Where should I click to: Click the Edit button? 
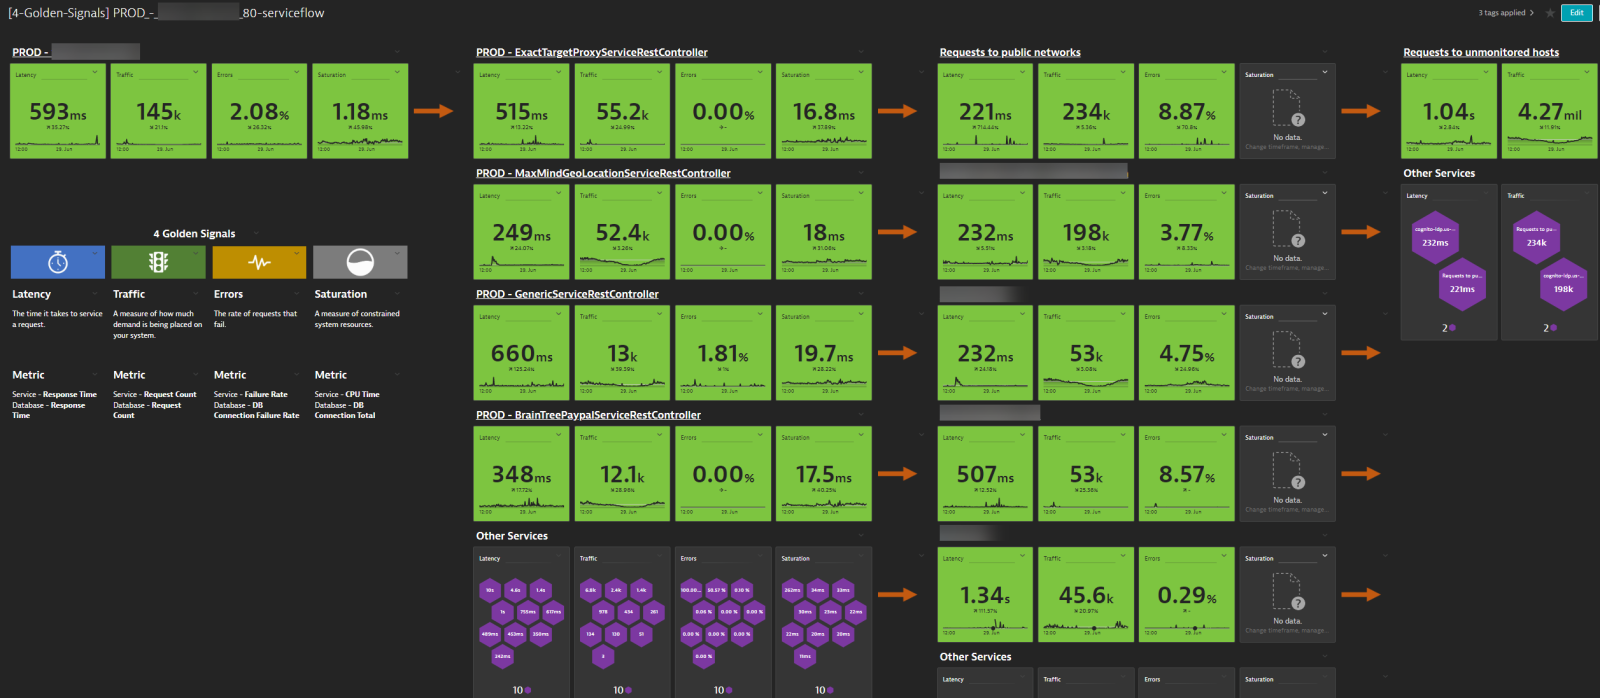[1577, 12]
